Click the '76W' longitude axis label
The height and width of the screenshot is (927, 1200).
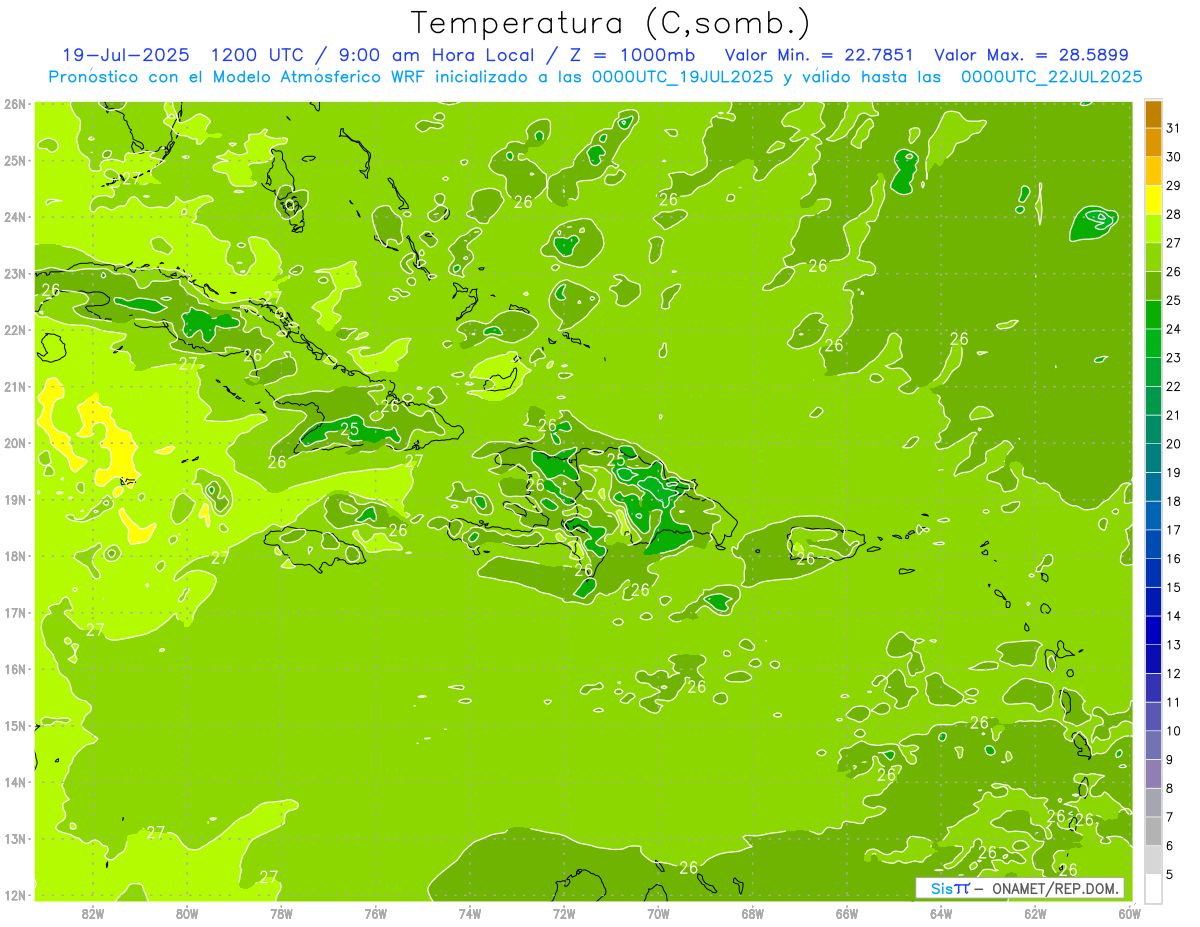pyautogui.click(x=375, y=913)
